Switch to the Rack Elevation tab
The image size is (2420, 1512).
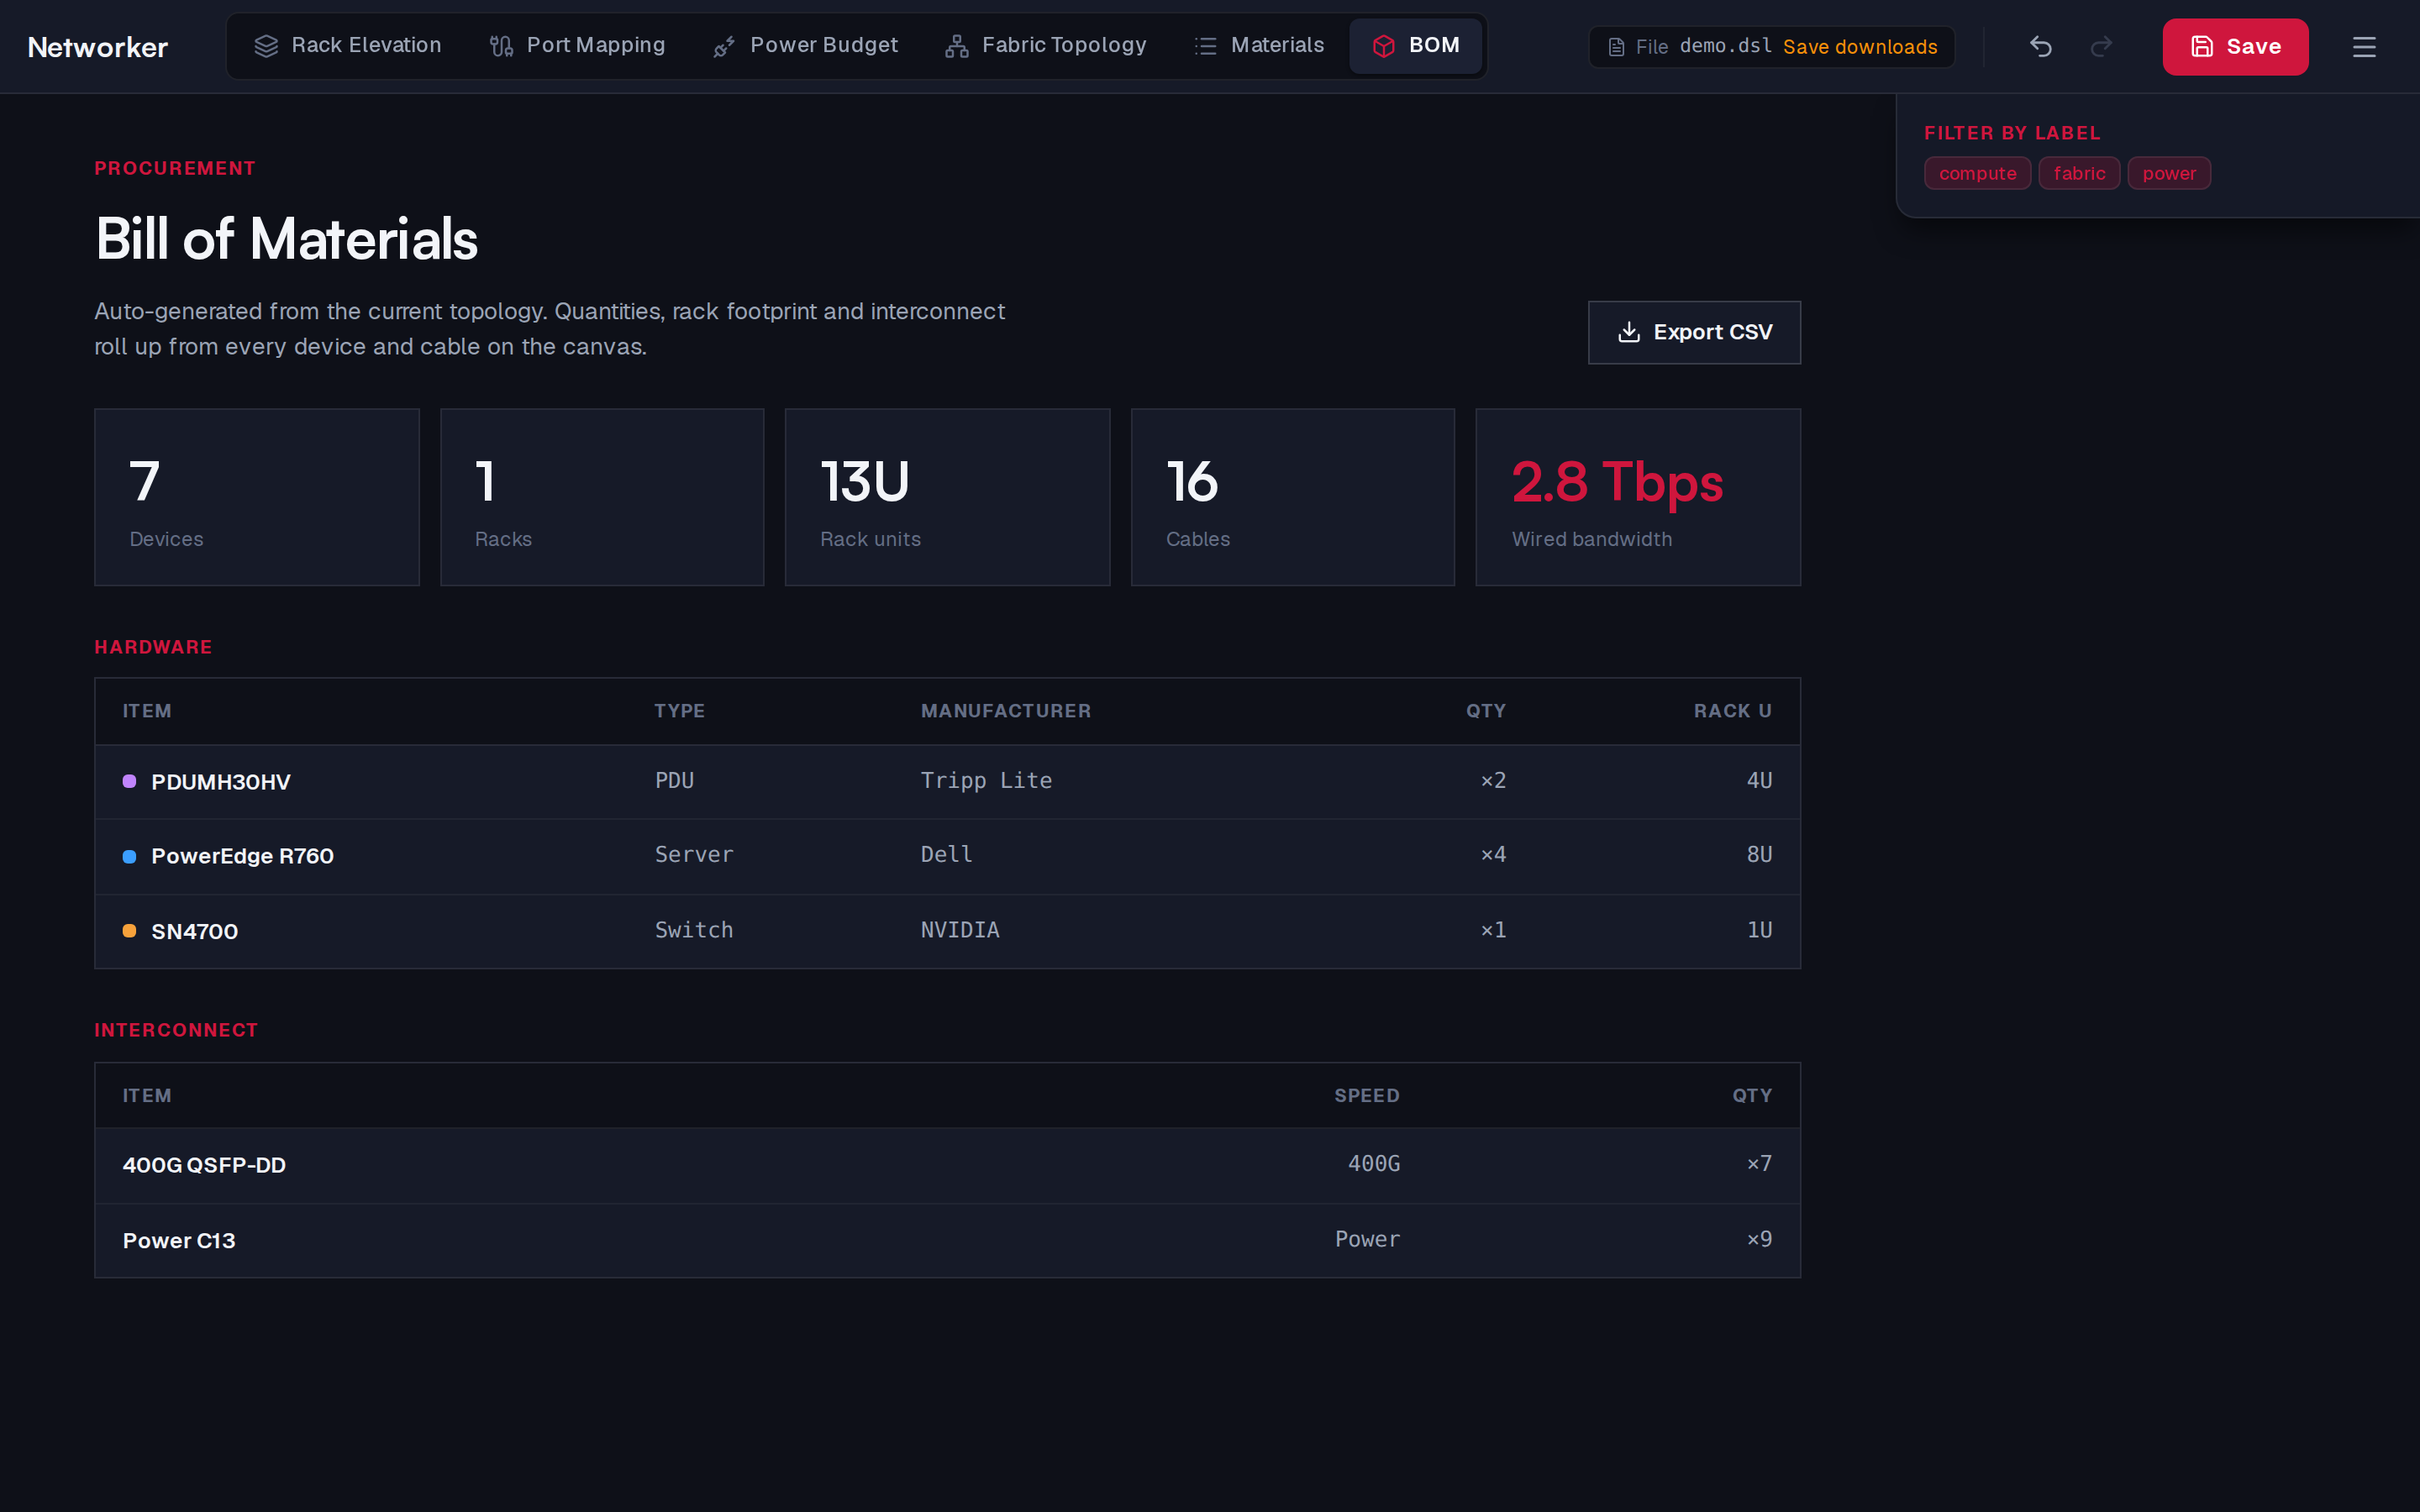pyautogui.click(x=347, y=46)
